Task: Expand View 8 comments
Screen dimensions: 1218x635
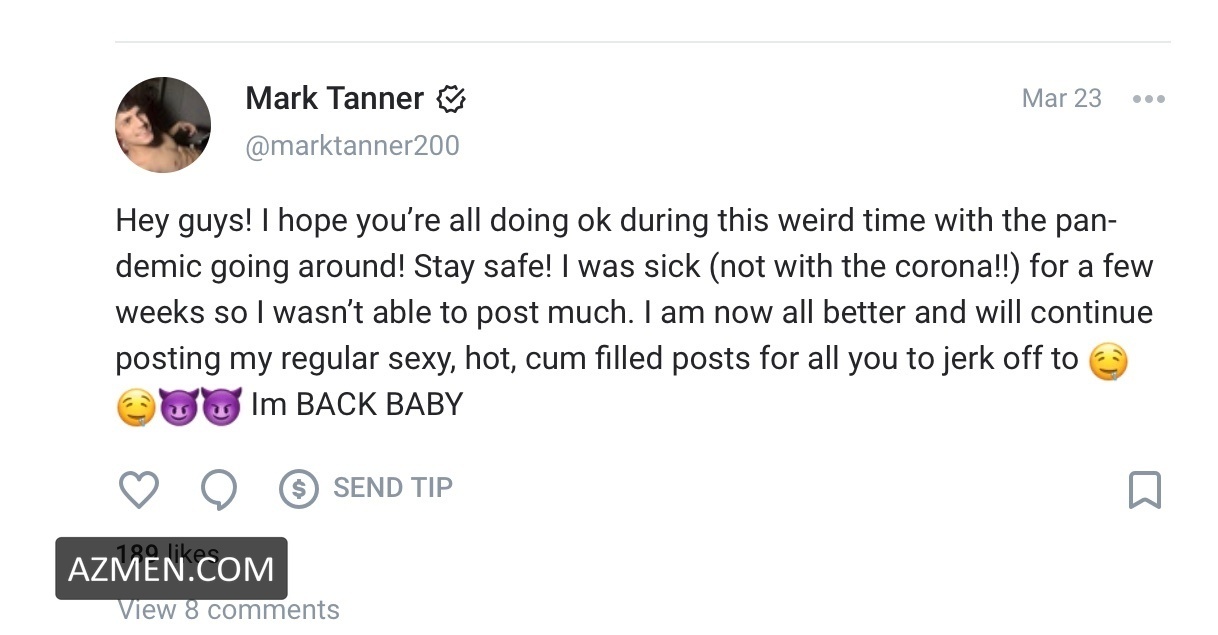Action: click(229, 609)
